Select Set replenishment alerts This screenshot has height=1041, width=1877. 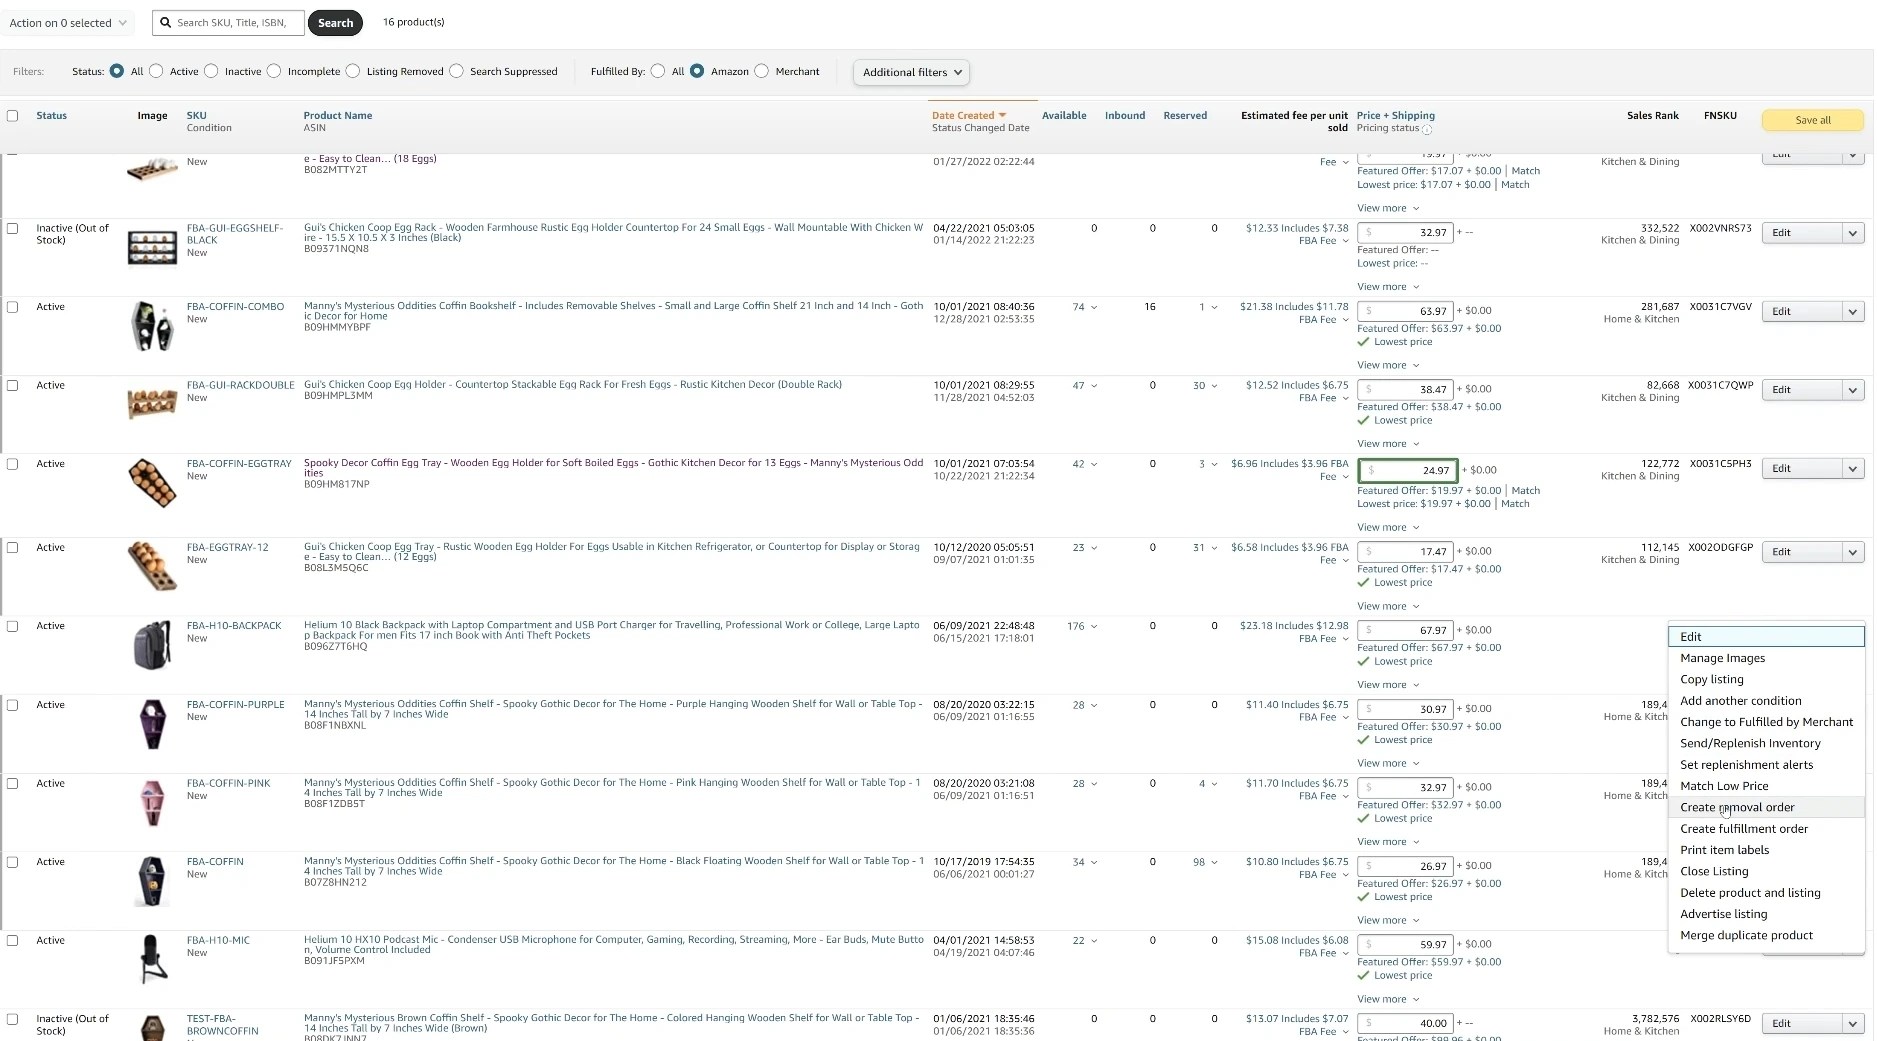(1766, 765)
